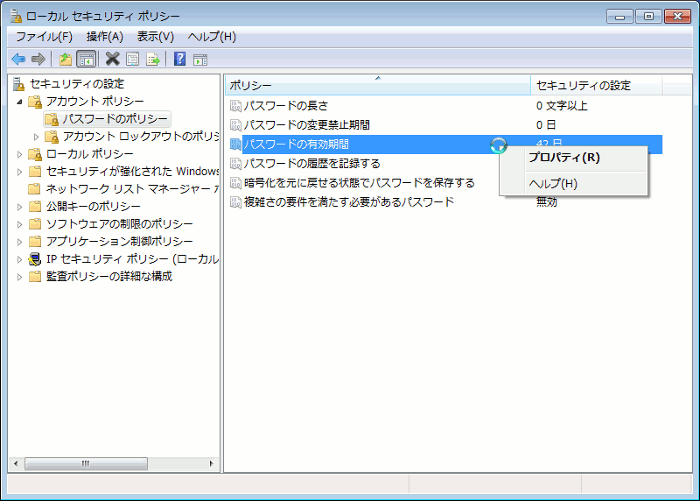Click the Forward arrow toolbar icon
Screen dimensions: 700x501
click(x=38, y=59)
